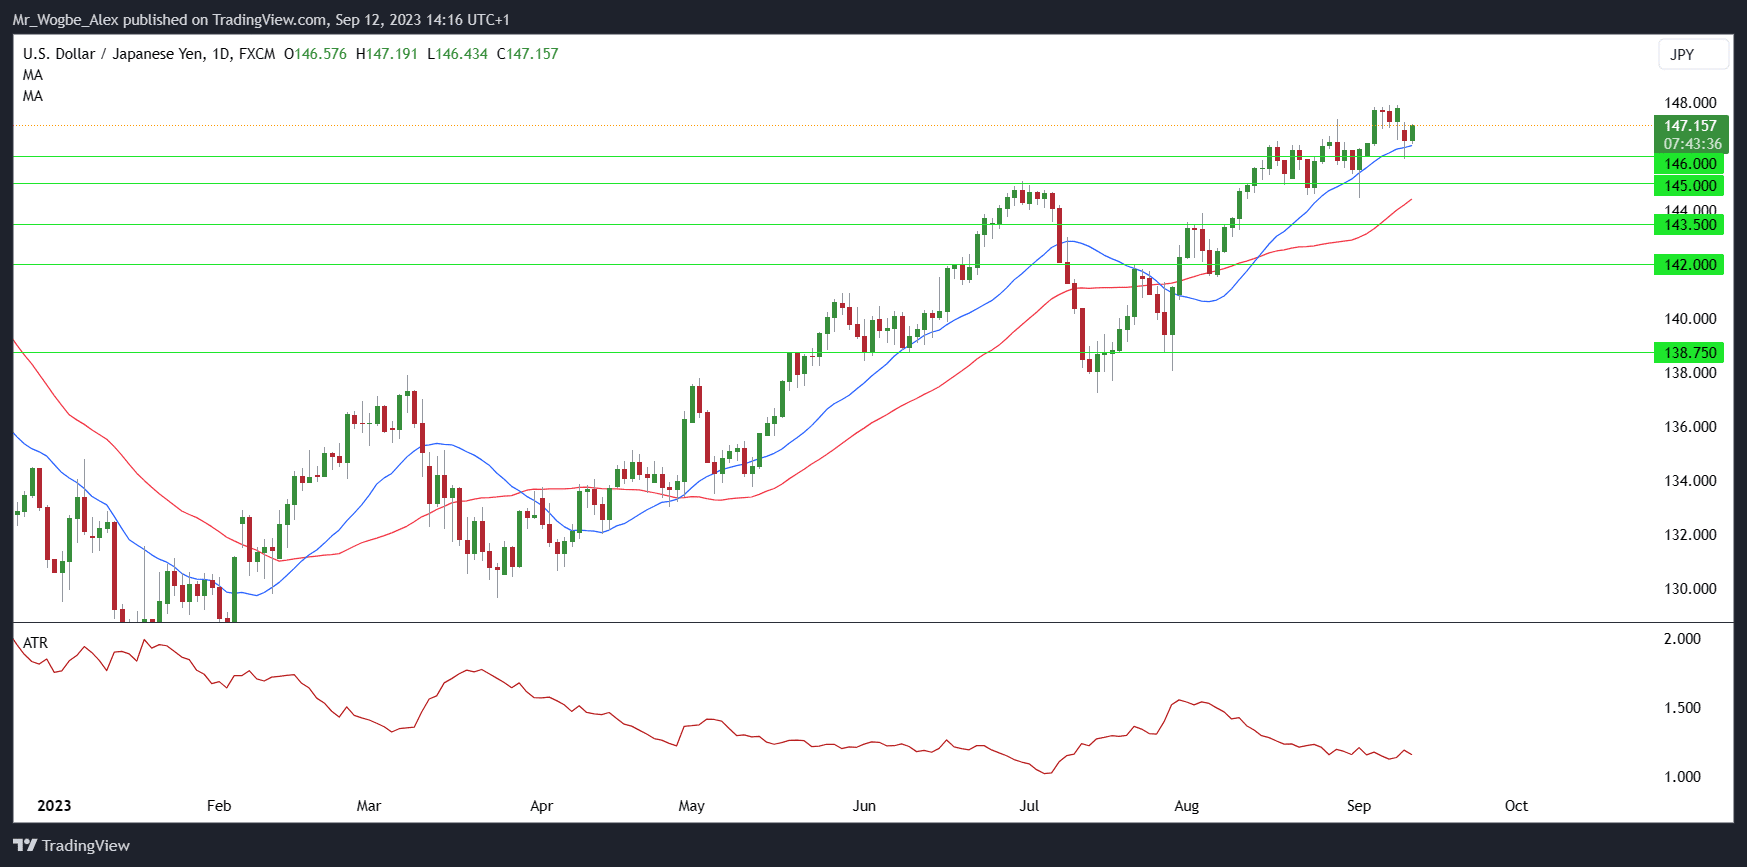
Task: Click the 130.000 price axis value
Action: click(1690, 589)
